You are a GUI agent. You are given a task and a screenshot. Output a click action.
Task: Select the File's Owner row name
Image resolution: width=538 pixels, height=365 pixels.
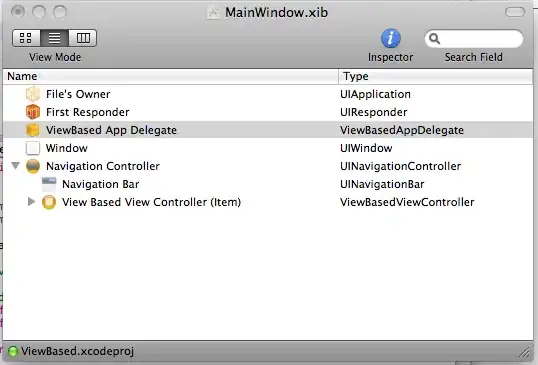click(78, 94)
